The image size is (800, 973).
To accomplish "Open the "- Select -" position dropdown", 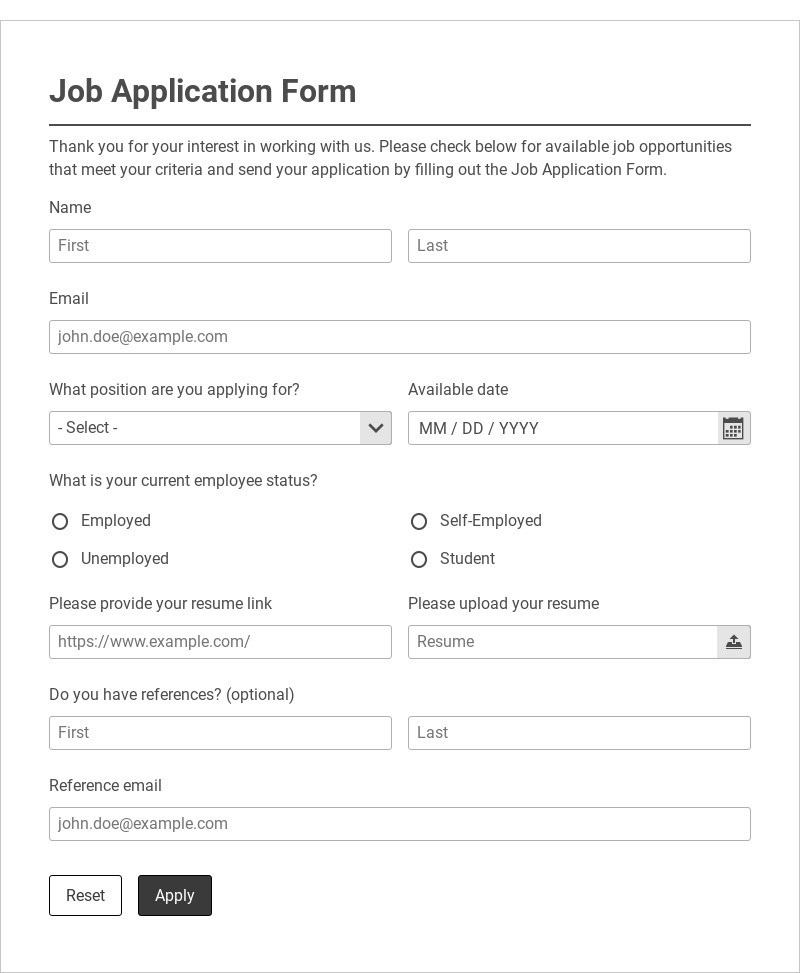I will click(205, 428).
